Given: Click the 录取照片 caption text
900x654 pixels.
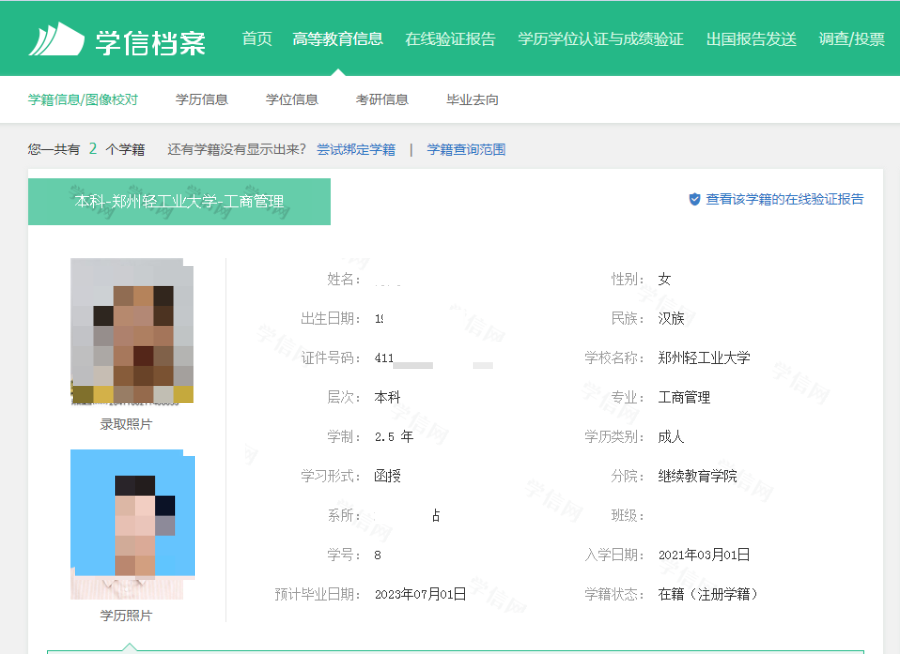Looking at the screenshot, I should 126,424.
